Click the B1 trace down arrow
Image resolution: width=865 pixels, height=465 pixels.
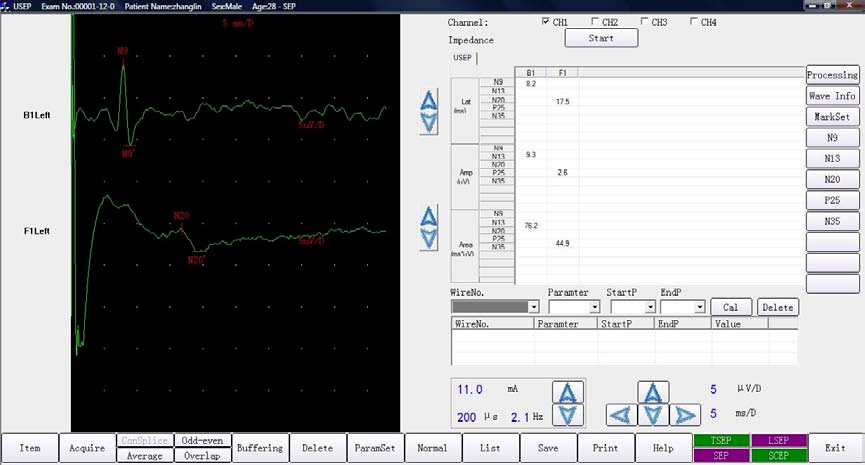[429, 122]
